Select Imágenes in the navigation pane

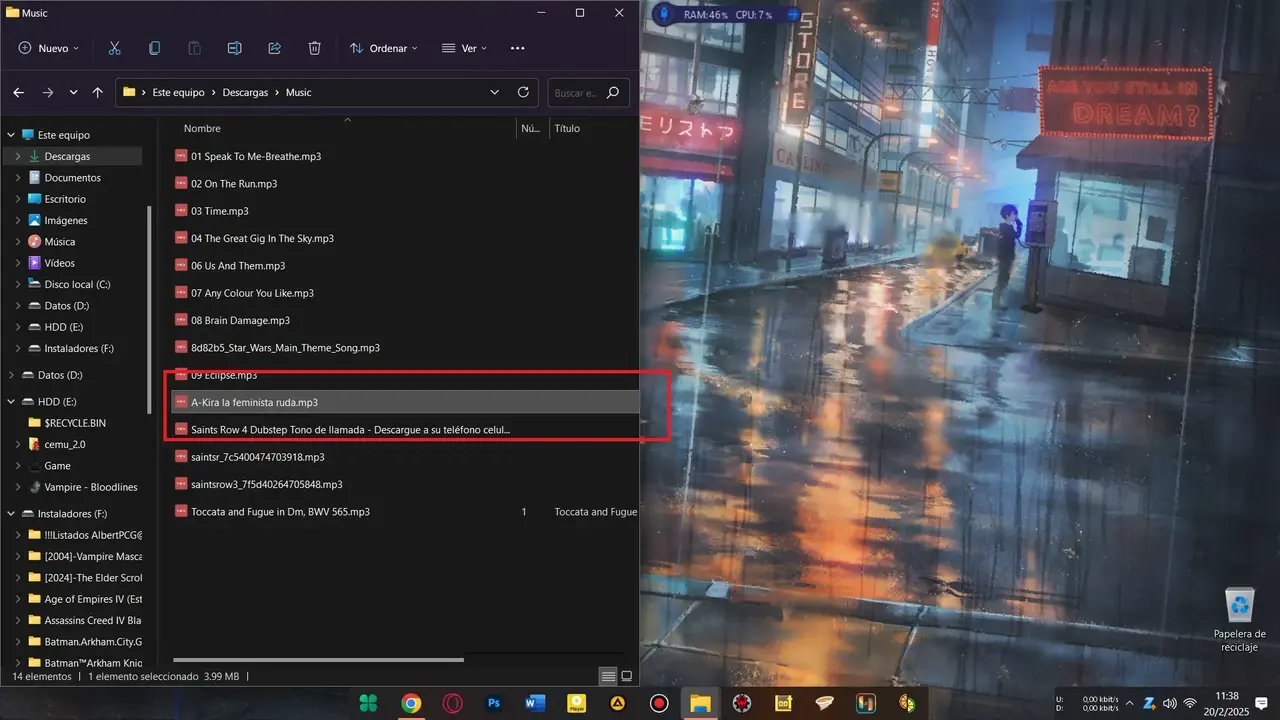click(x=66, y=220)
